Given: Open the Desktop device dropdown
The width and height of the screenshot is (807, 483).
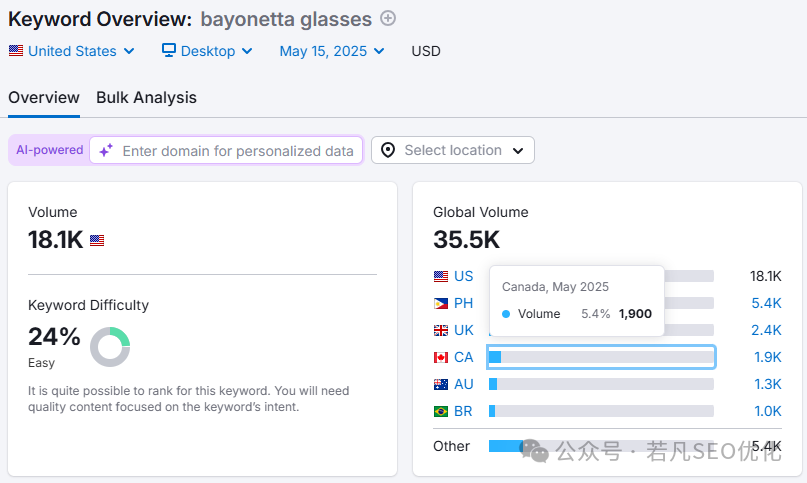Looking at the screenshot, I should [x=207, y=51].
